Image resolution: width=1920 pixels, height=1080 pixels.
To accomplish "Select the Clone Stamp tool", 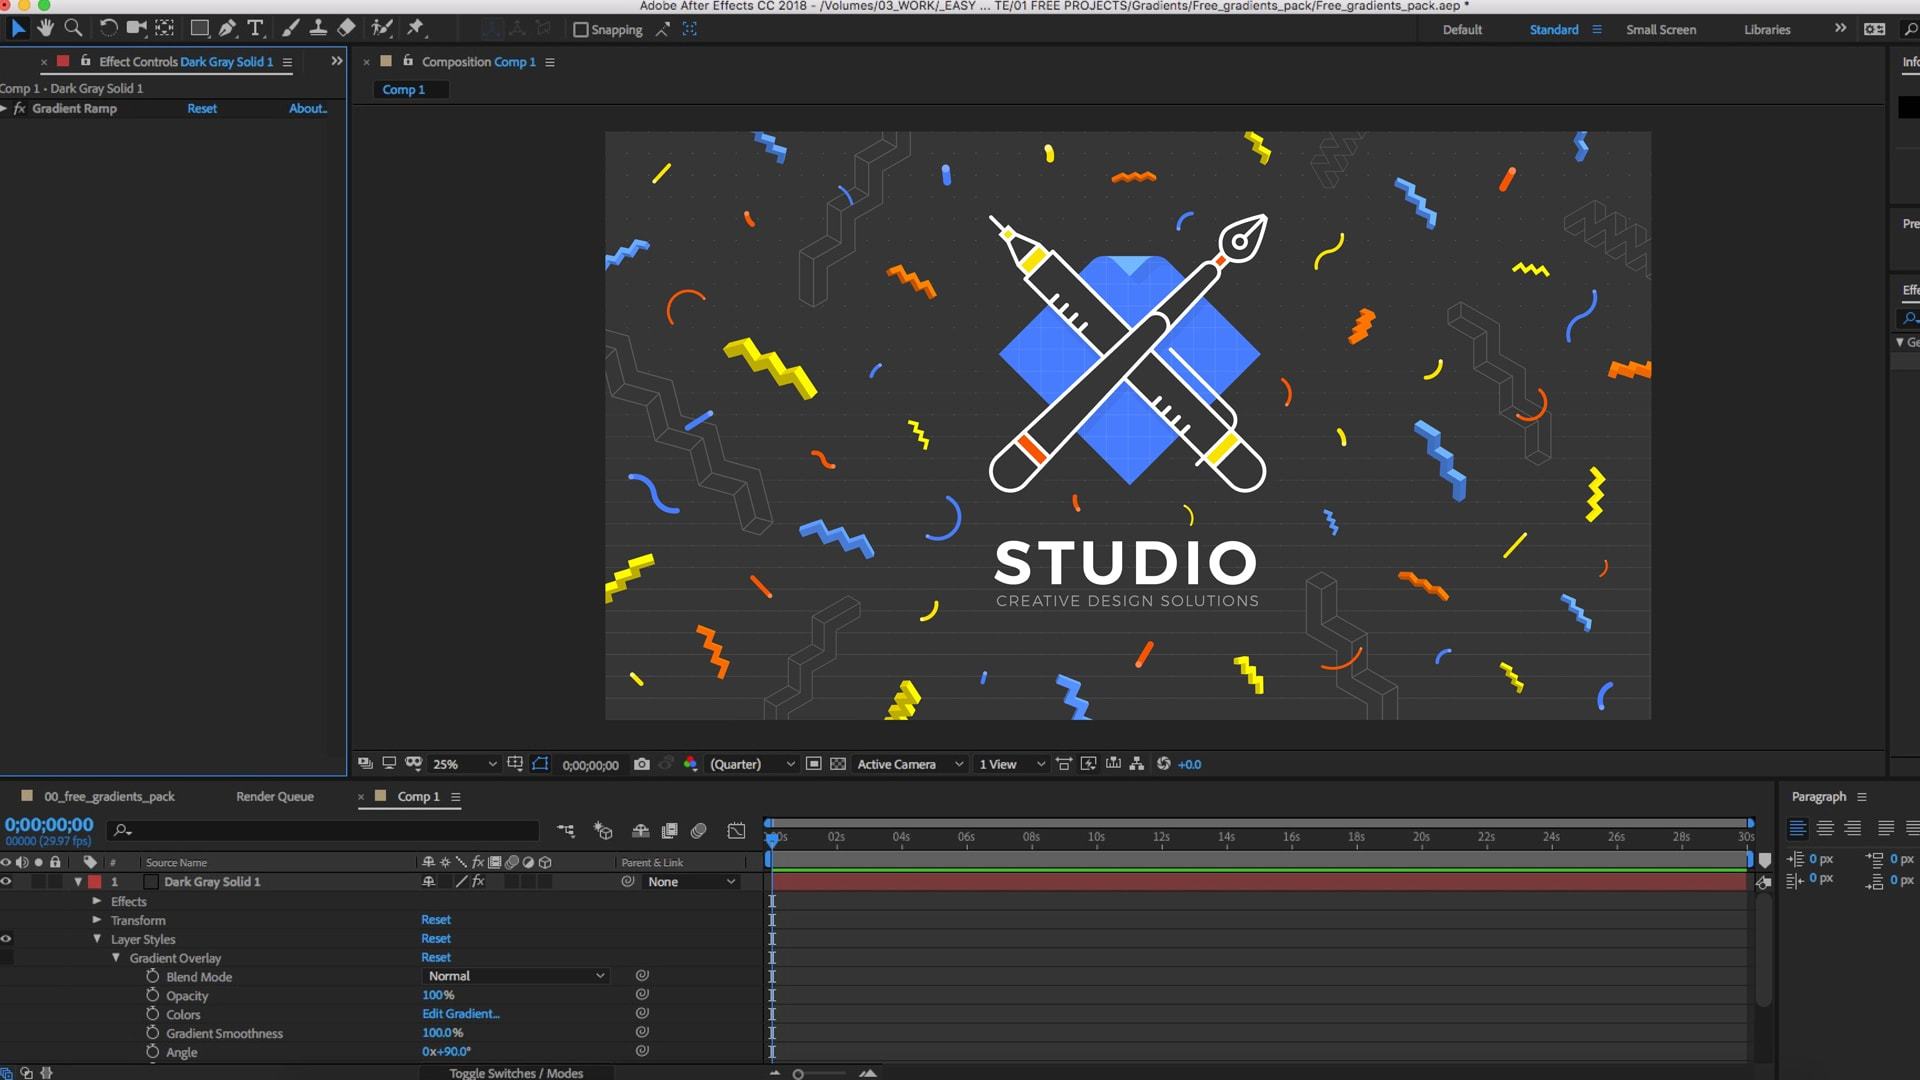I will point(318,28).
